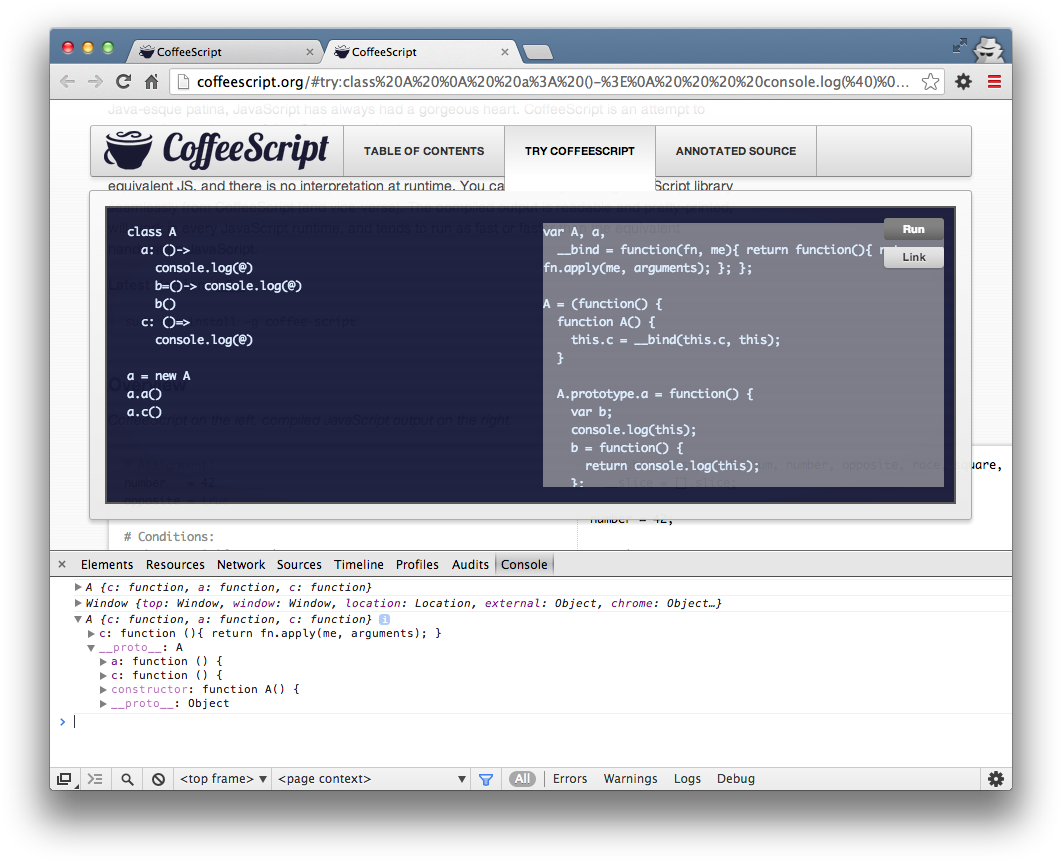
Task: Go forward in browser history
Action: [x=95, y=82]
